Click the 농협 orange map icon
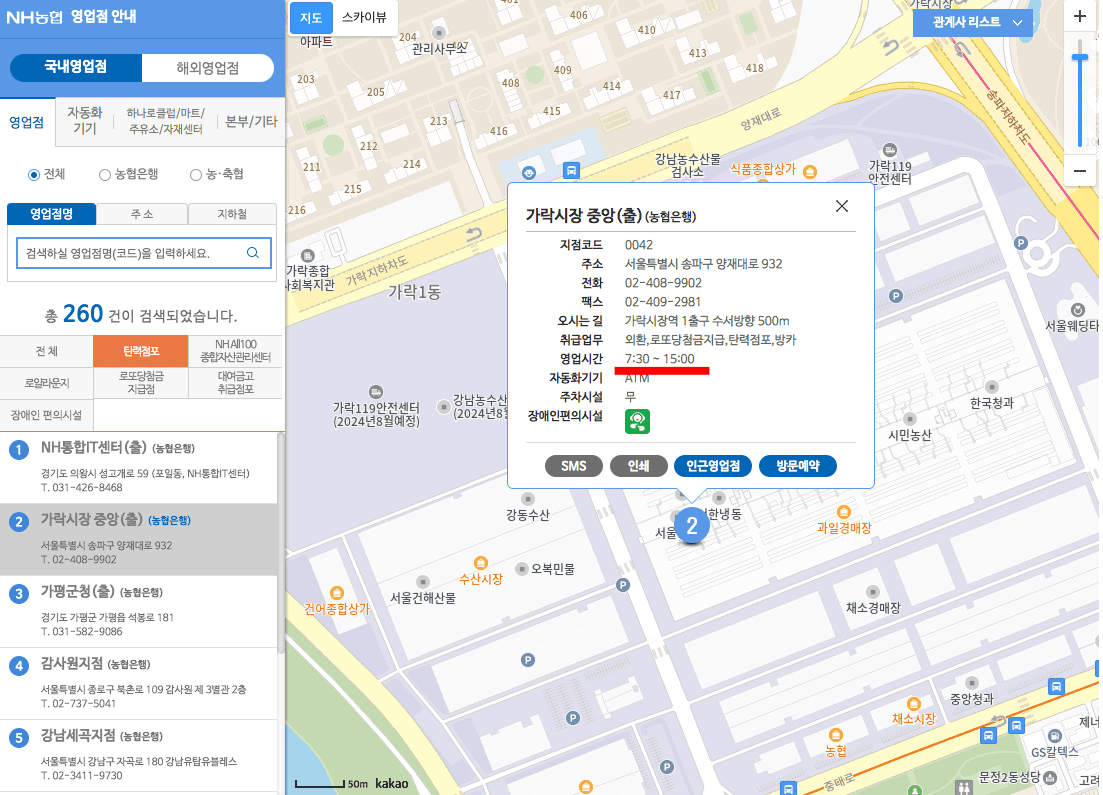1103x795 pixels. tap(836, 735)
